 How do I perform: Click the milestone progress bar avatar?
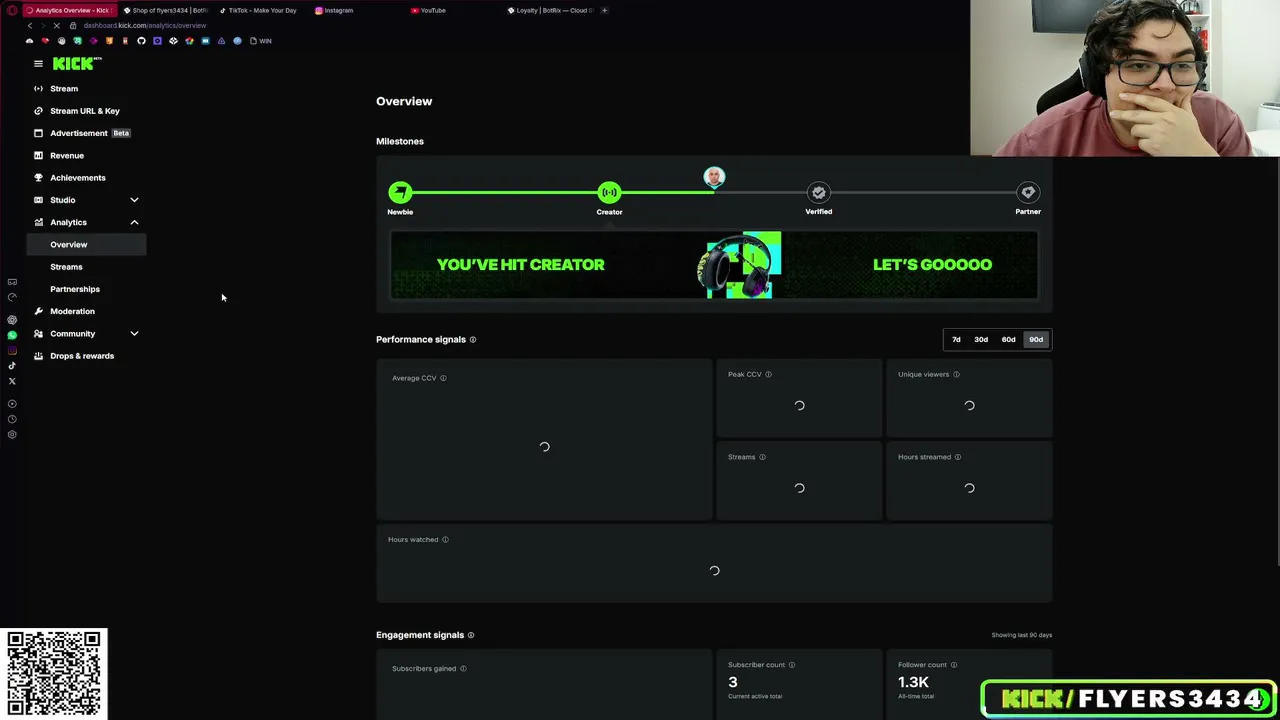pyautogui.click(x=714, y=178)
